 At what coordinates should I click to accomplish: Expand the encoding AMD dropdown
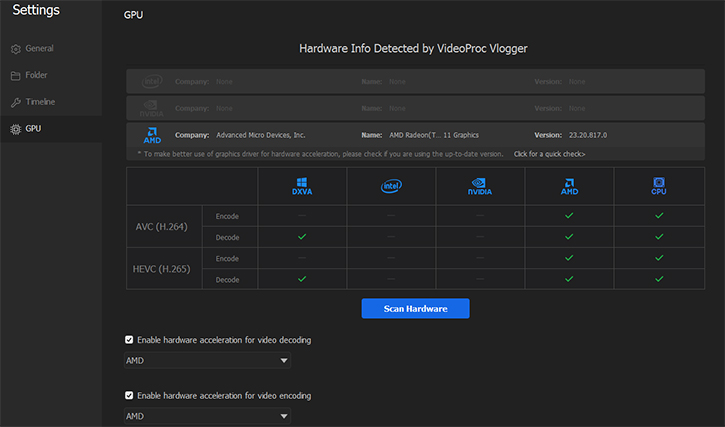[x=207, y=415]
